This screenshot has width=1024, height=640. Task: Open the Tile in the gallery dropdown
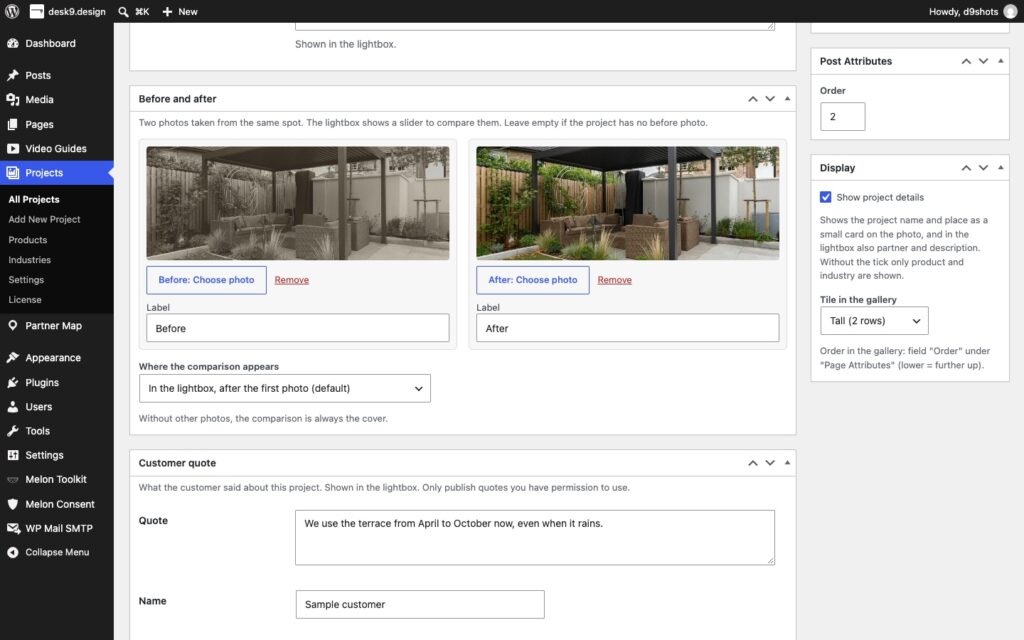[x=874, y=321]
